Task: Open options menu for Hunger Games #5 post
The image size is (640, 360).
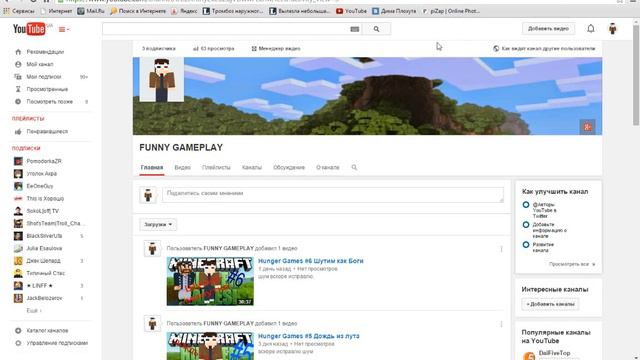Action: point(501,324)
